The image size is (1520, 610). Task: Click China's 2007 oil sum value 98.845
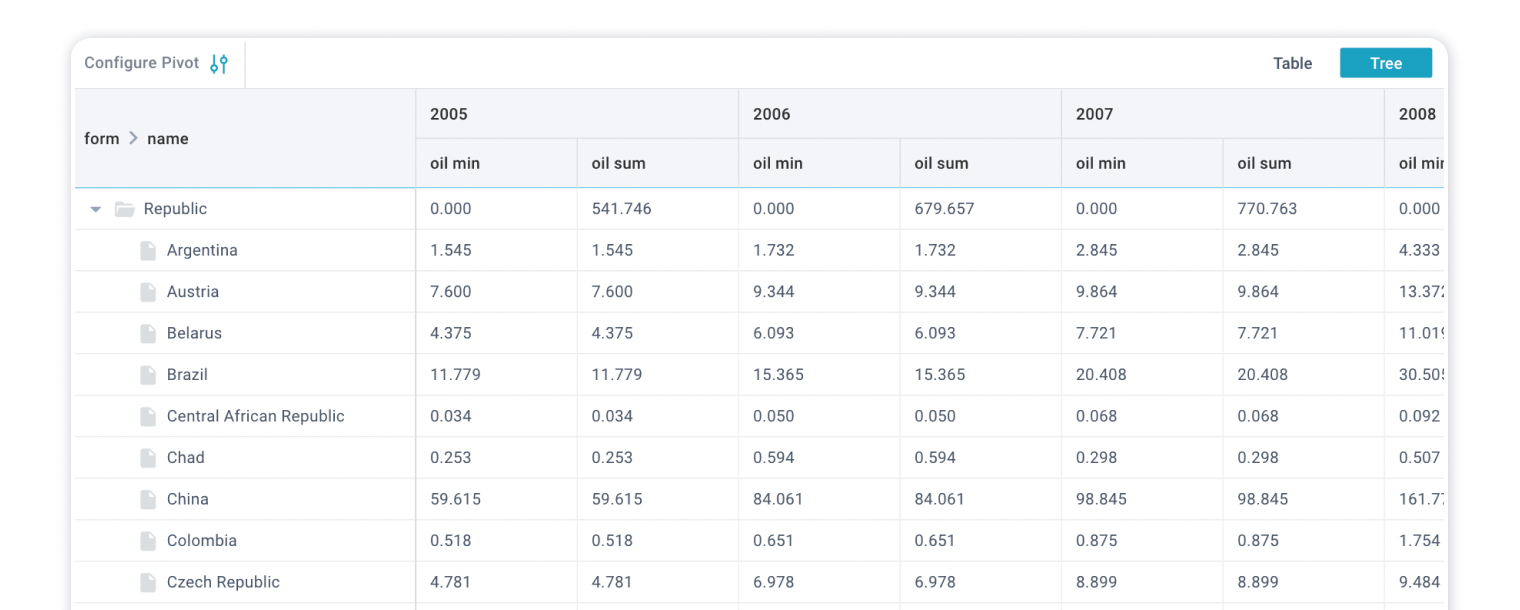pos(1304,500)
